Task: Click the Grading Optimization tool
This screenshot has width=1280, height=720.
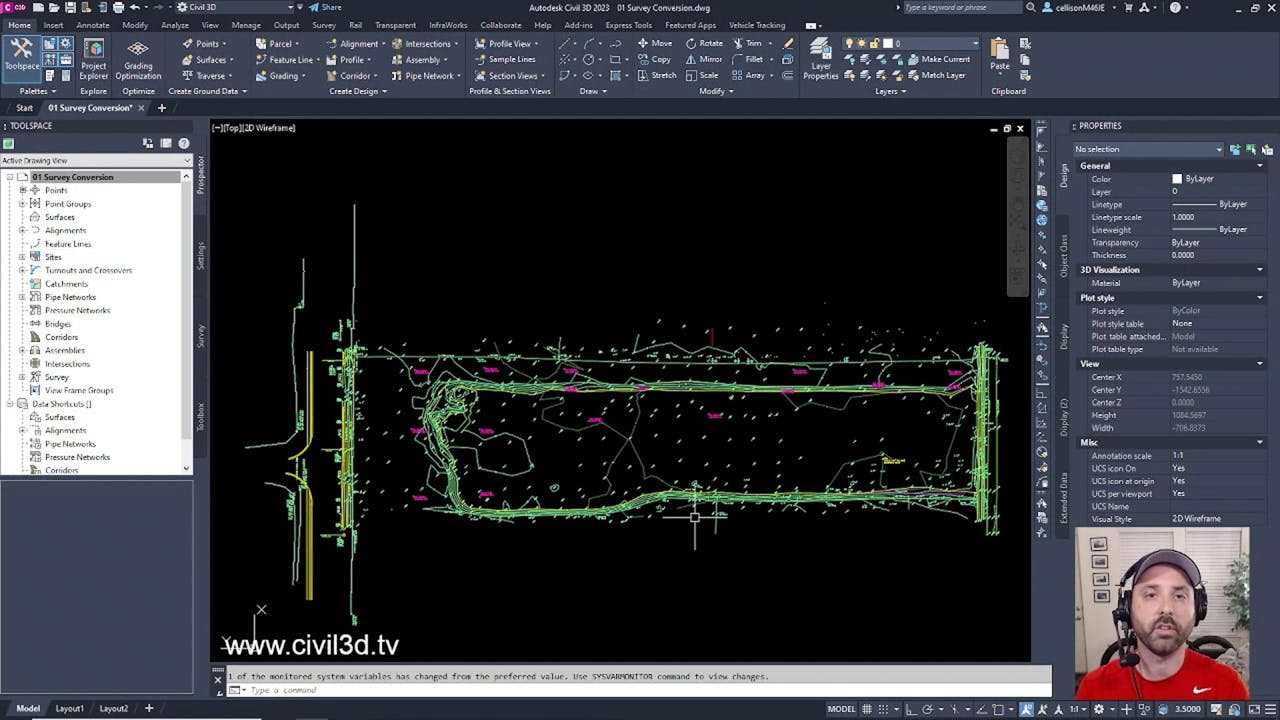Action: click(138, 59)
